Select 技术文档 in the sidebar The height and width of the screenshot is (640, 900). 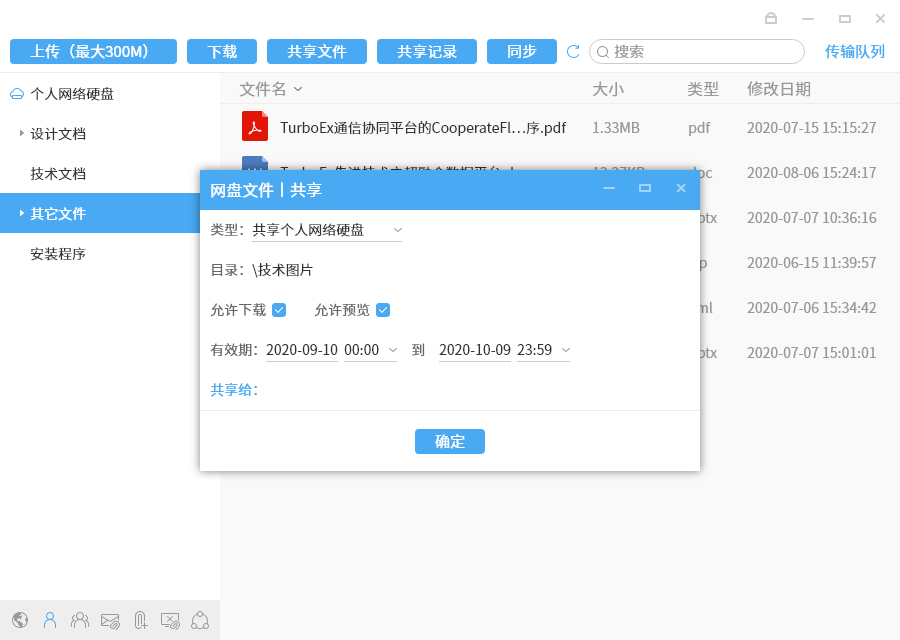click(58, 173)
